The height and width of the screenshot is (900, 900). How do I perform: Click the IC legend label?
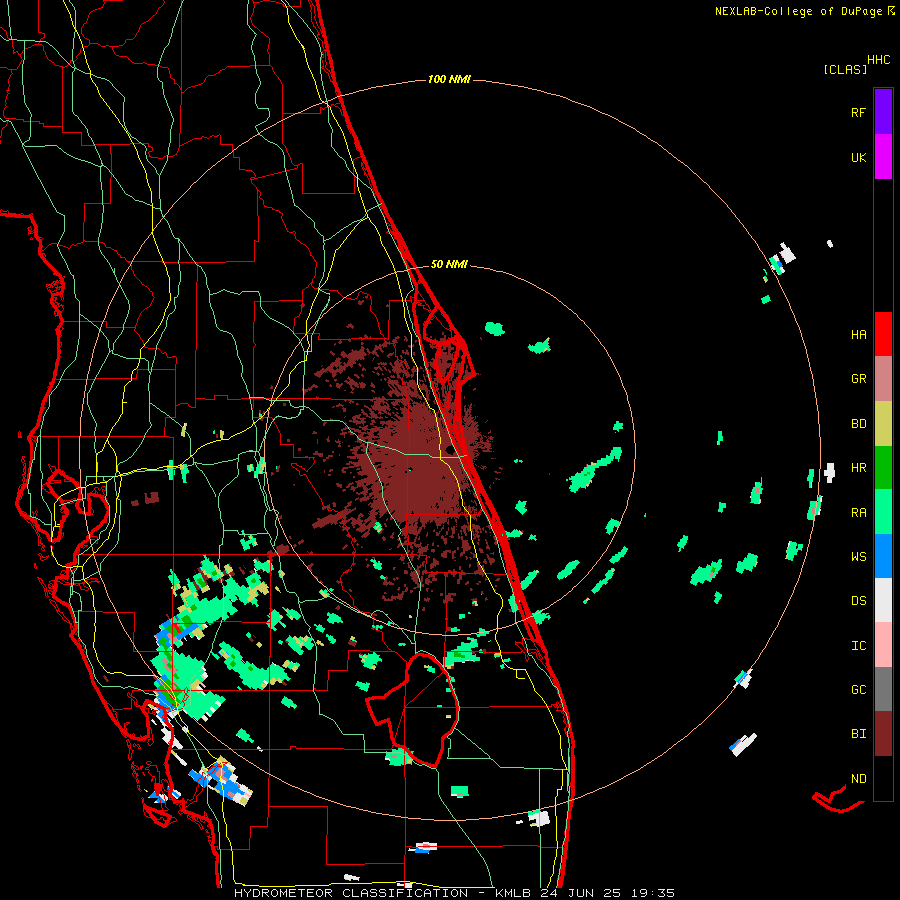click(x=858, y=646)
